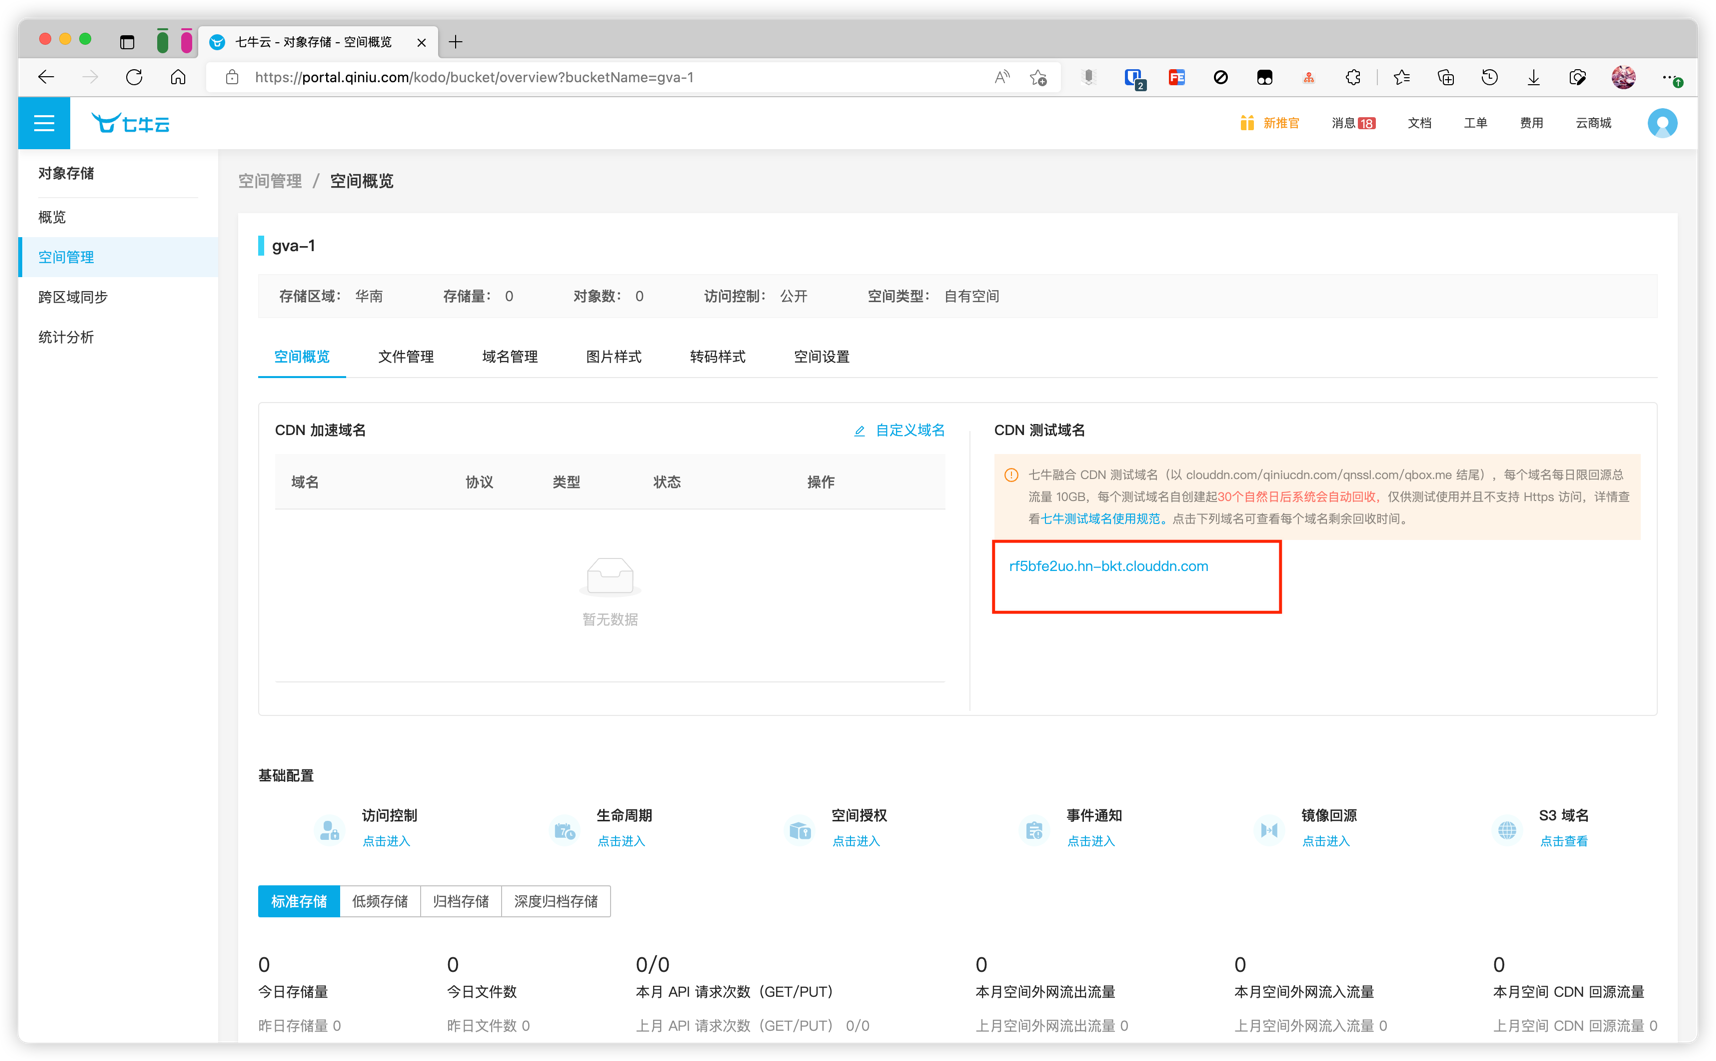Click the browser address bar
Viewport: 1716px width, 1061px height.
600,77
